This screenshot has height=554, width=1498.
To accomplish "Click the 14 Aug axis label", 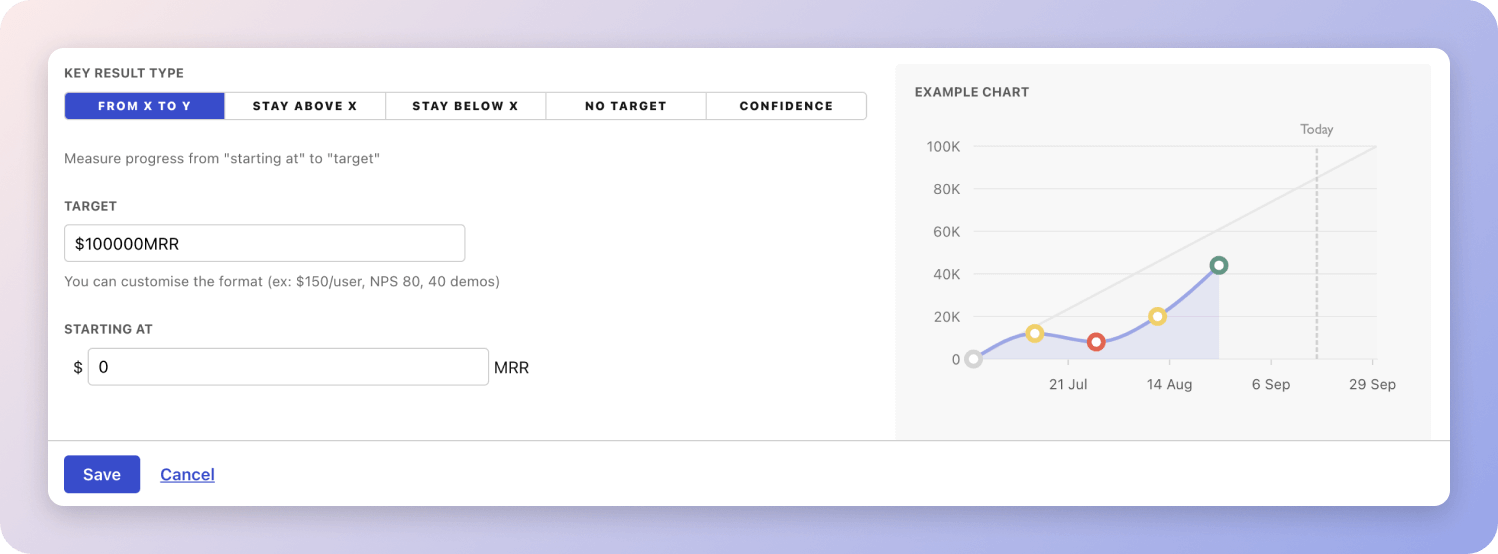I will click(1169, 385).
